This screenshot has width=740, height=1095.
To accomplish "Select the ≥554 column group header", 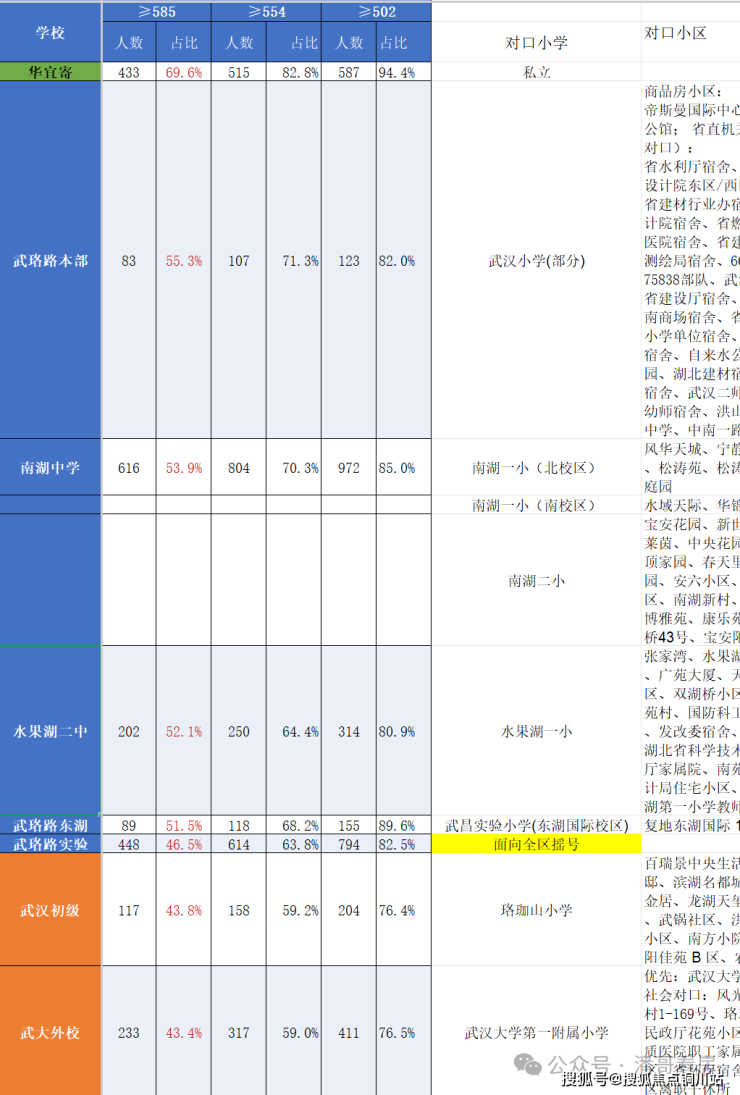I will coord(266,12).
